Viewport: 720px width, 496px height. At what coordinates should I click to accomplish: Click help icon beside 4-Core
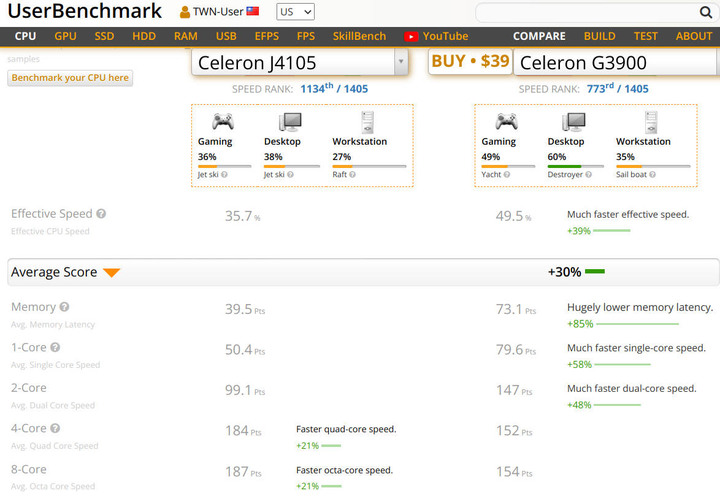[55, 428]
